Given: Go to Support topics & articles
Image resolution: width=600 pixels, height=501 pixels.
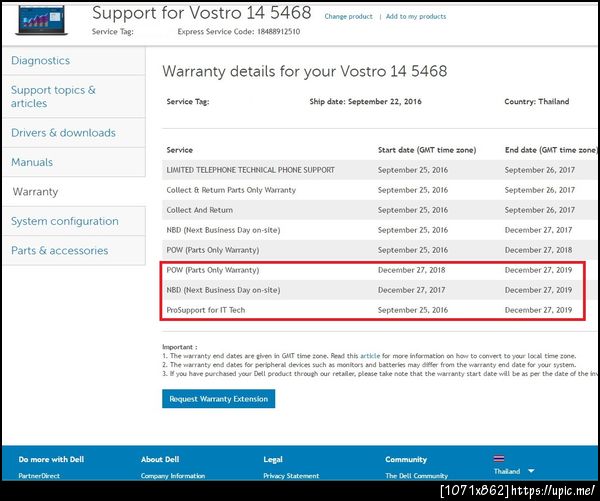Looking at the screenshot, I should (53, 96).
